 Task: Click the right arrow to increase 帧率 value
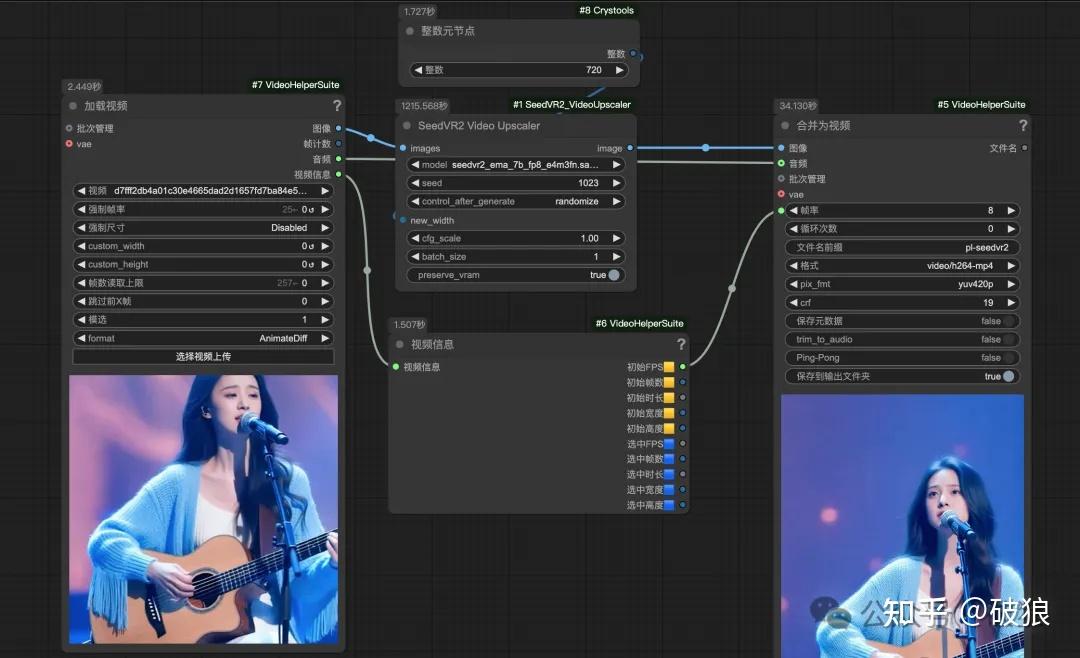(1012, 210)
